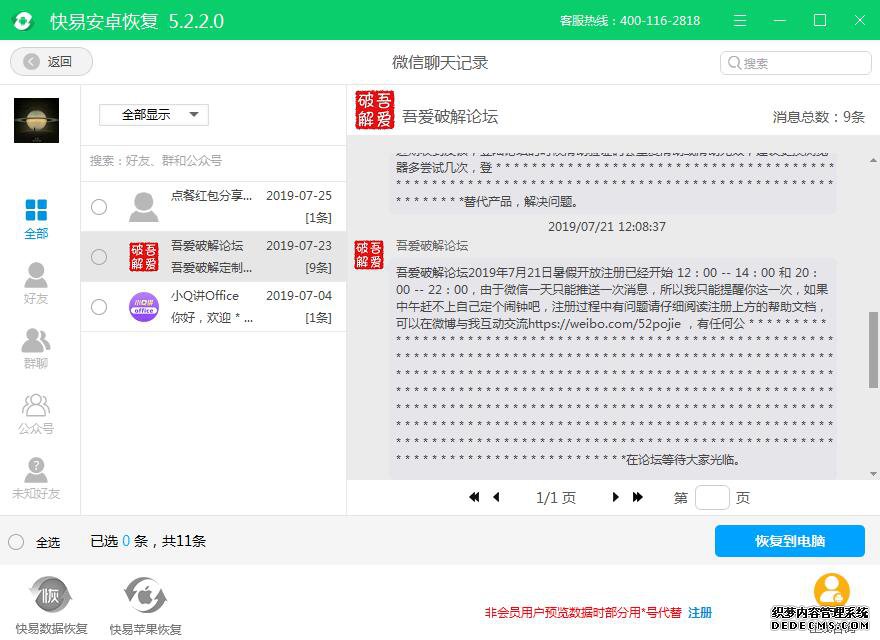
Task: Tick the radio for 吾爱破解论坛 conversation
Action: pos(99,257)
